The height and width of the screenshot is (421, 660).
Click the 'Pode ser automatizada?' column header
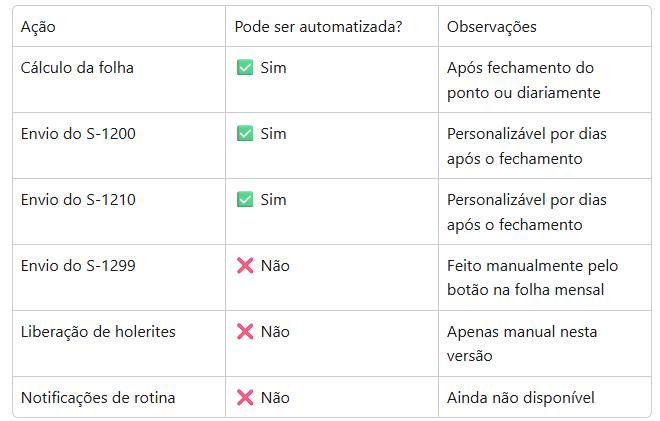click(x=318, y=26)
